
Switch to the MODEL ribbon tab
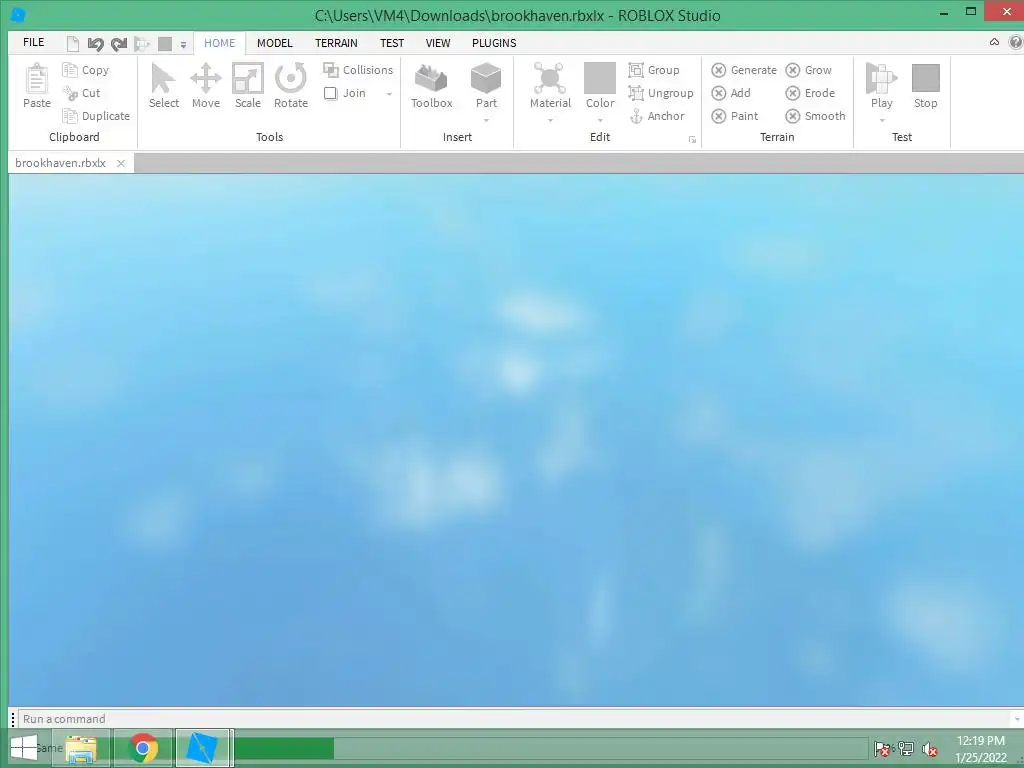pyautogui.click(x=274, y=43)
